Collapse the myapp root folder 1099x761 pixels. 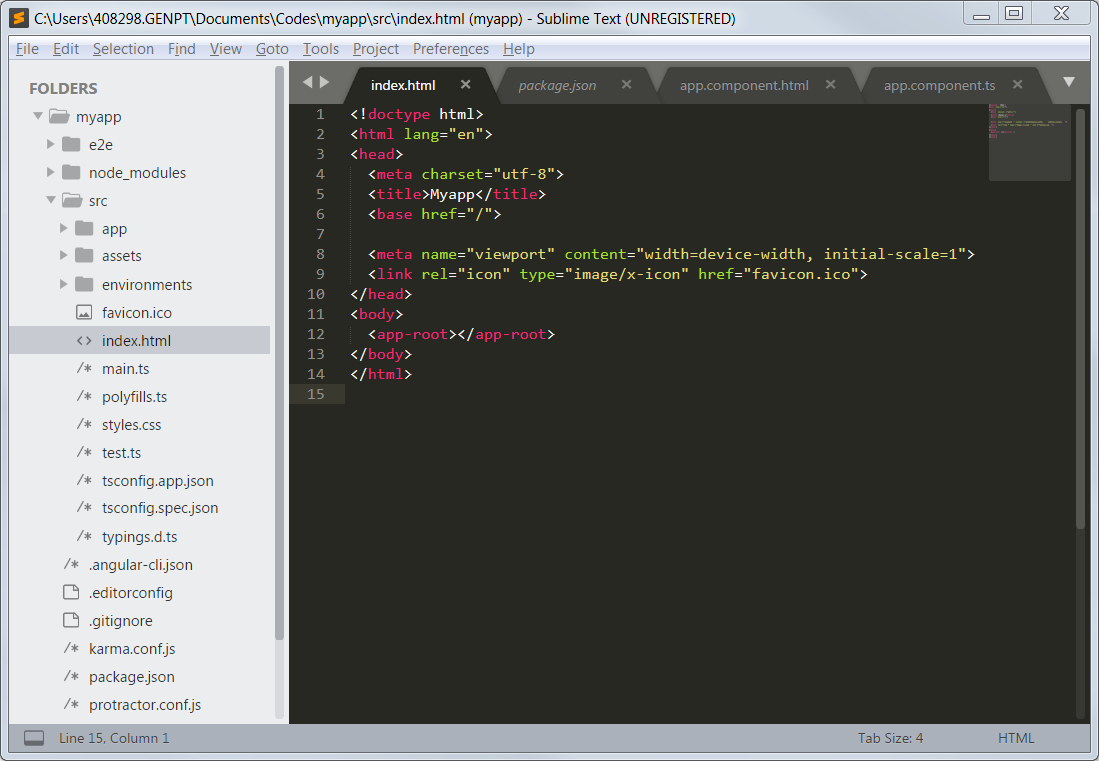click(x=38, y=116)
